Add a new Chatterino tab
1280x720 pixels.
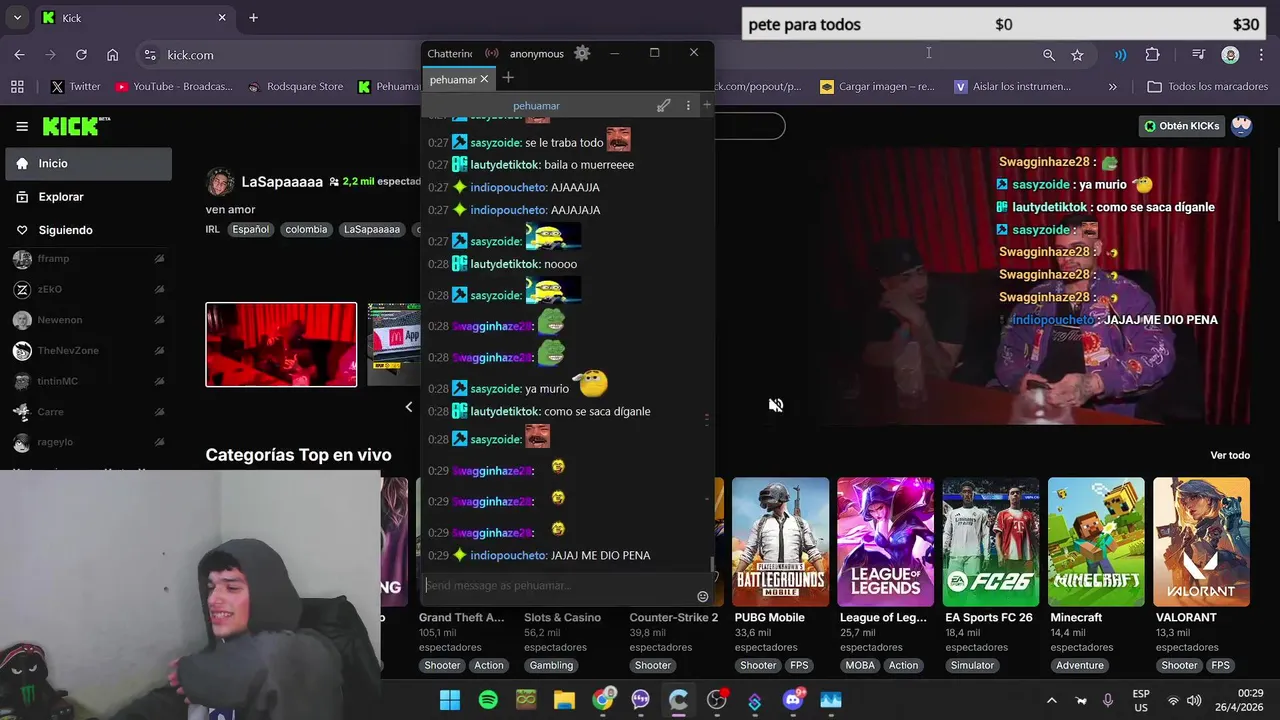point(508,78)
